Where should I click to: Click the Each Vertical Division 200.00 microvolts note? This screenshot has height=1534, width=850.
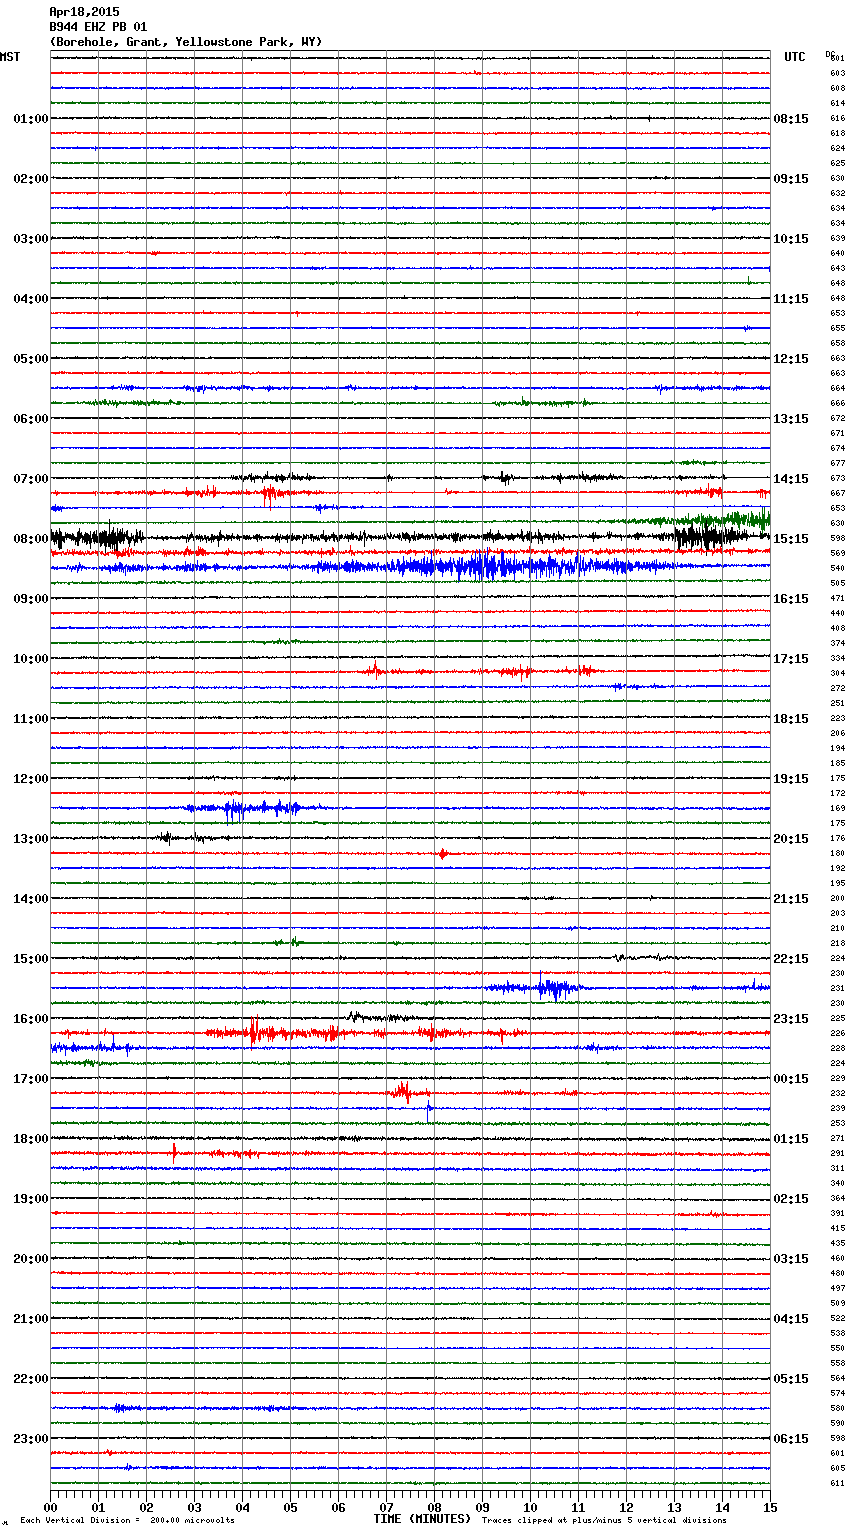pyautogui.click(x=127, y=1520)
